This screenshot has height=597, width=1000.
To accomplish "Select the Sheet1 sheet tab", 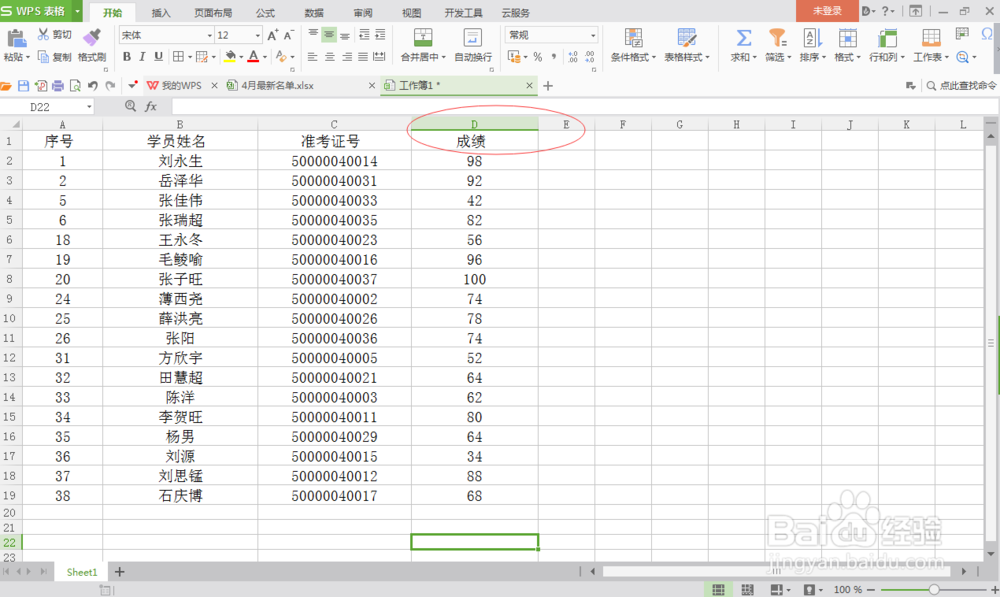I will point(82,572).
